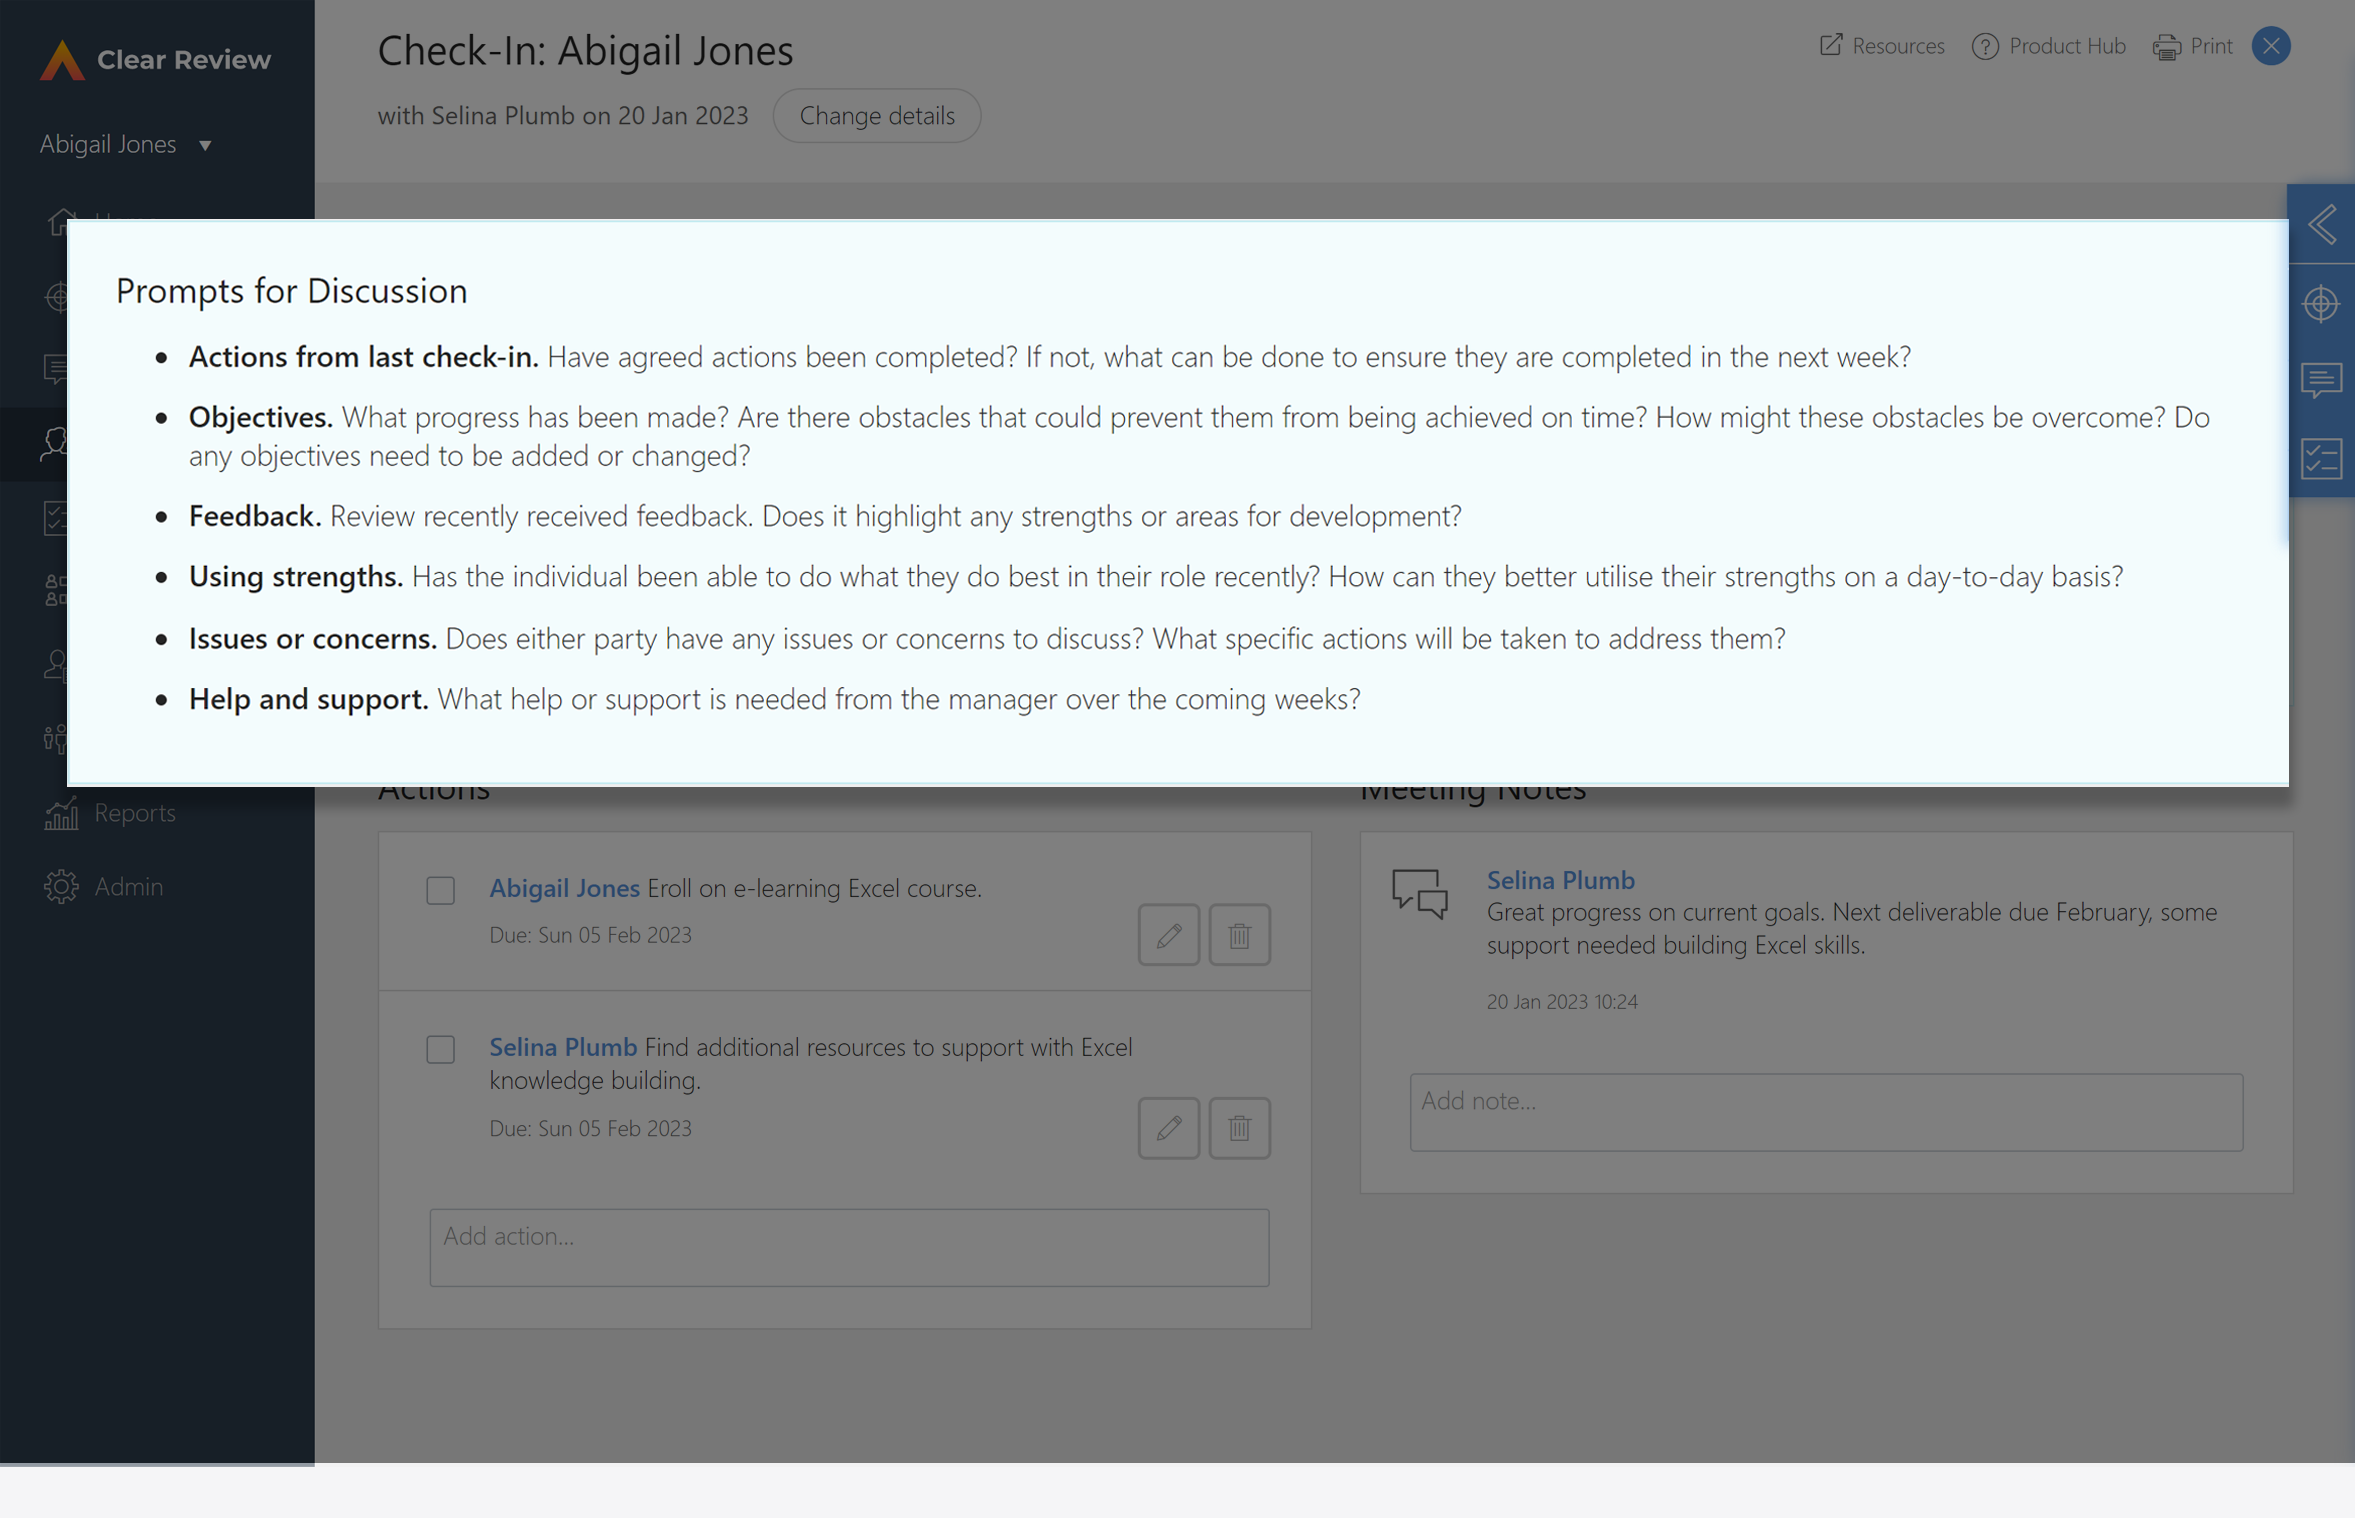Open the Reports menu item
The image size is (2355, 1518).
pyautogui.click(x=110, y=813)
